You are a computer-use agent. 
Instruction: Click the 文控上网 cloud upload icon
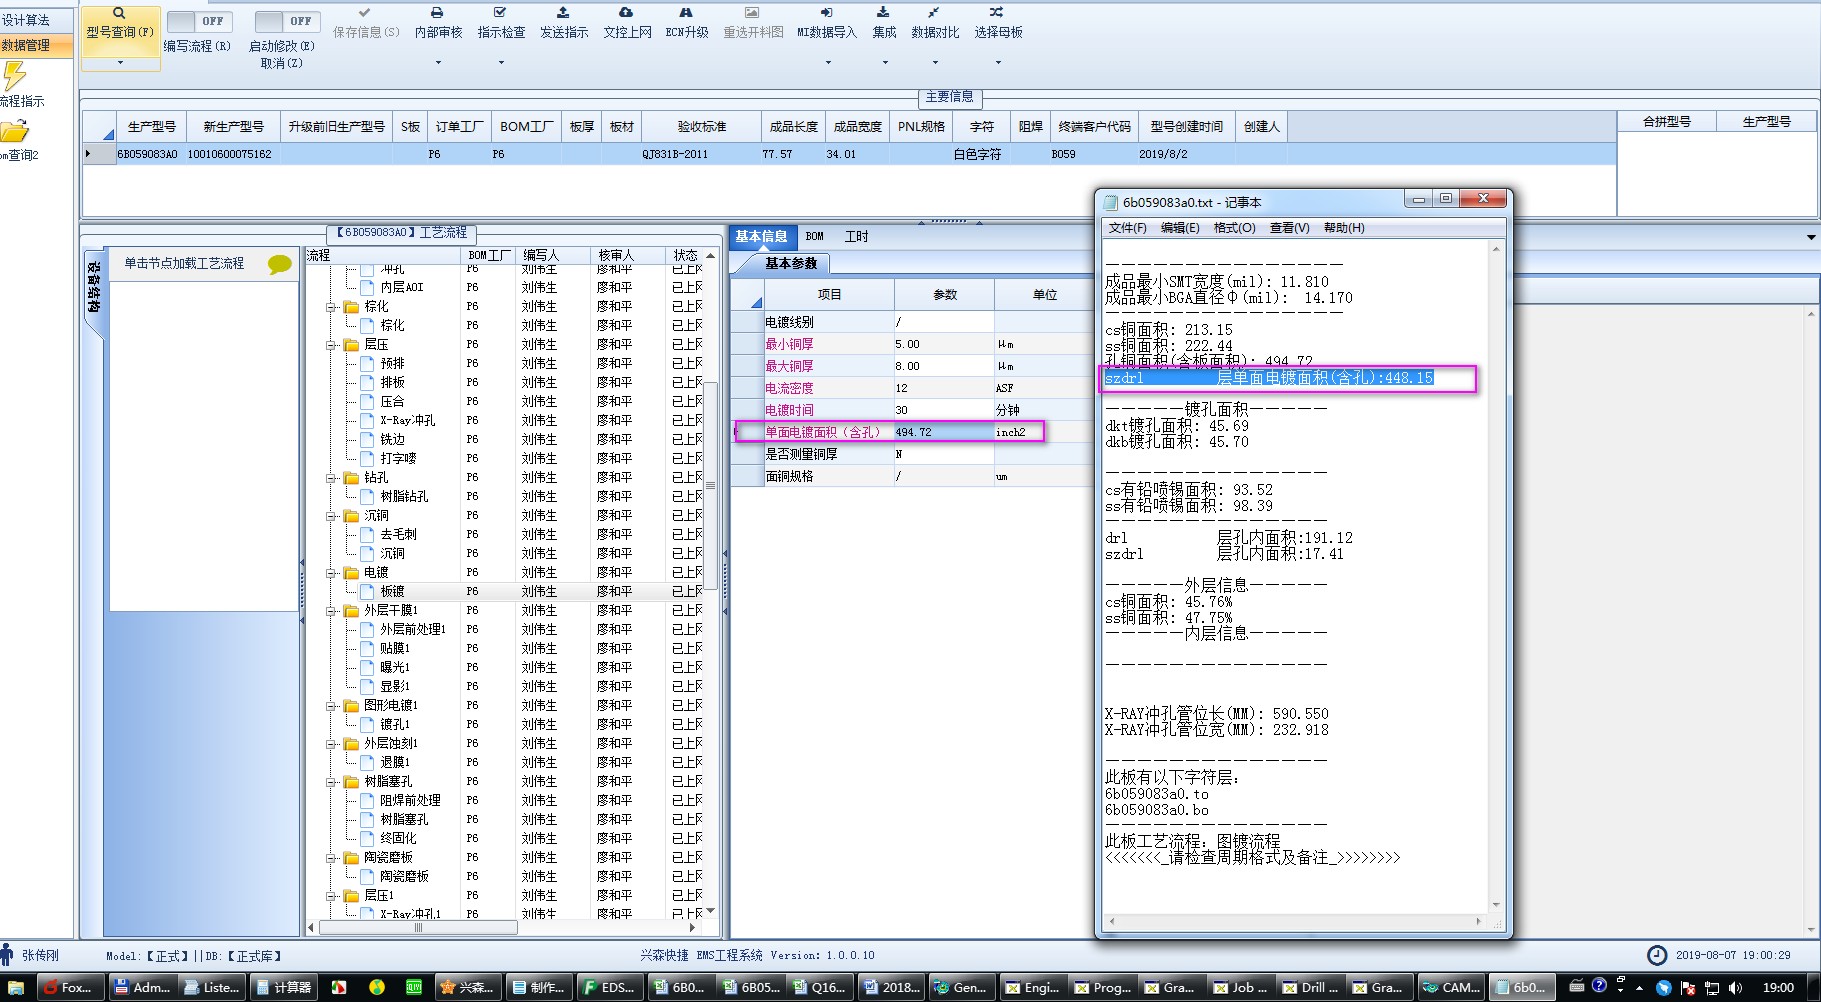click(x=626, y=12)
